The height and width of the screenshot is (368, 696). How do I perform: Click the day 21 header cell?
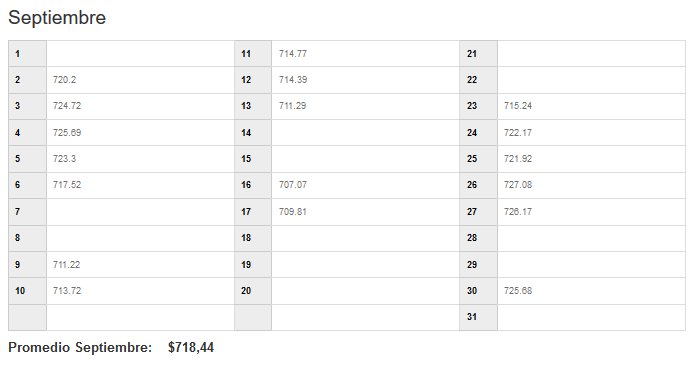[x=478, y=54]
